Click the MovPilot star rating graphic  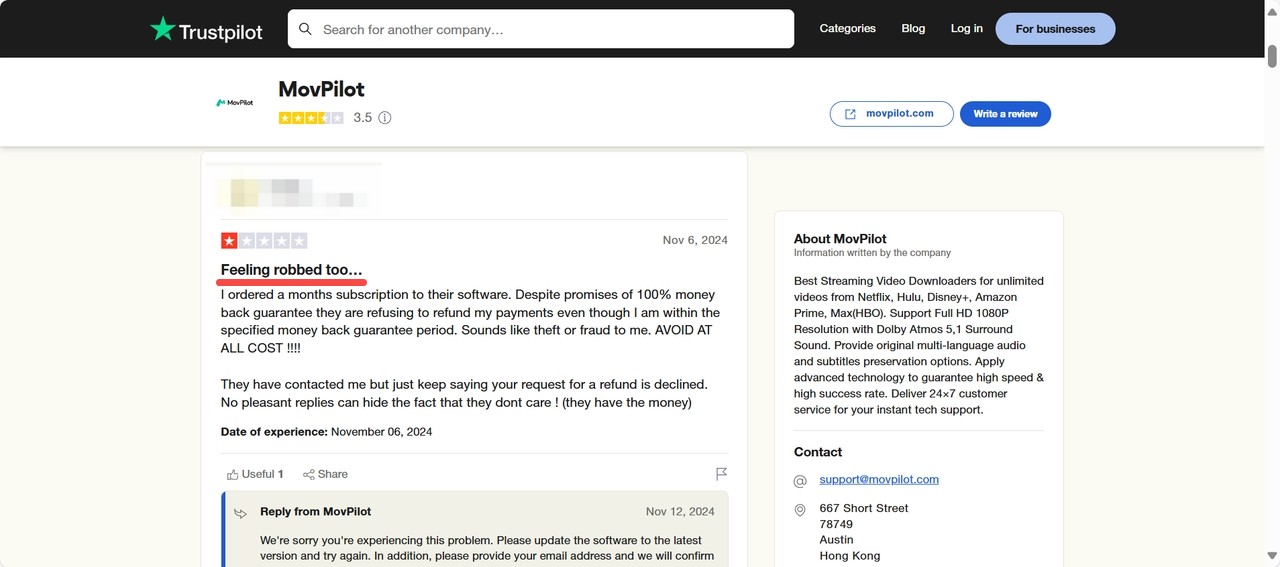(311, 118)
